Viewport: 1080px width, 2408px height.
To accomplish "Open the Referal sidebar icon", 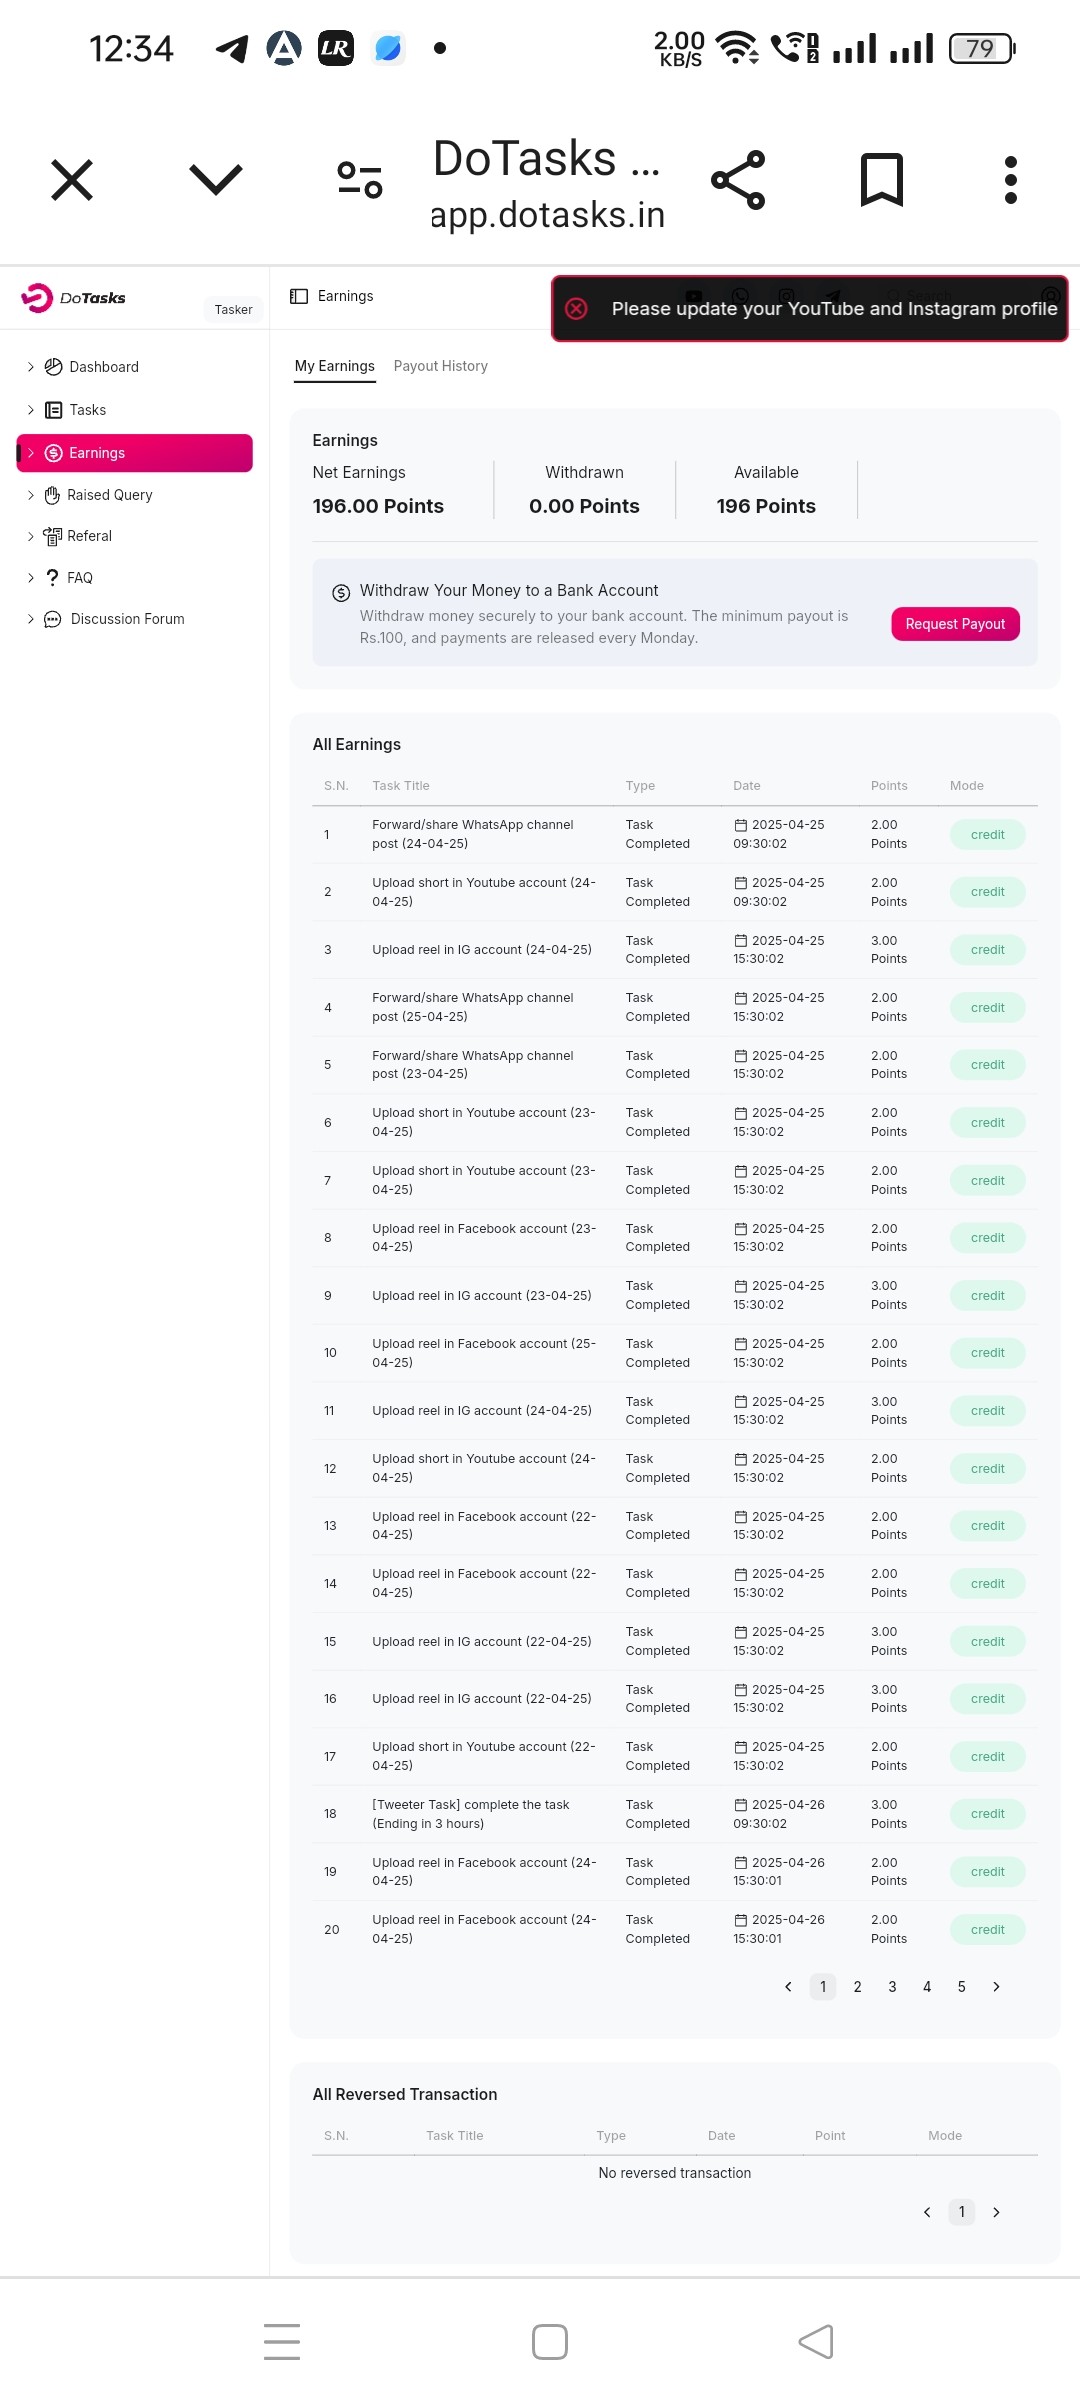I will 52,536.
